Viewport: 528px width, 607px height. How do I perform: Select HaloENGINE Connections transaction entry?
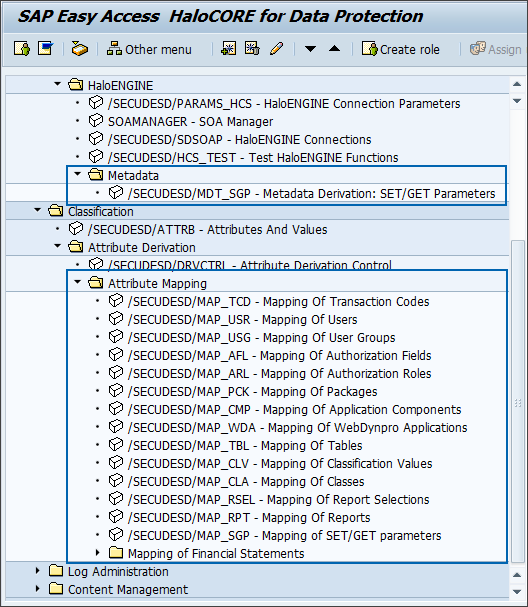click(240, 139)
